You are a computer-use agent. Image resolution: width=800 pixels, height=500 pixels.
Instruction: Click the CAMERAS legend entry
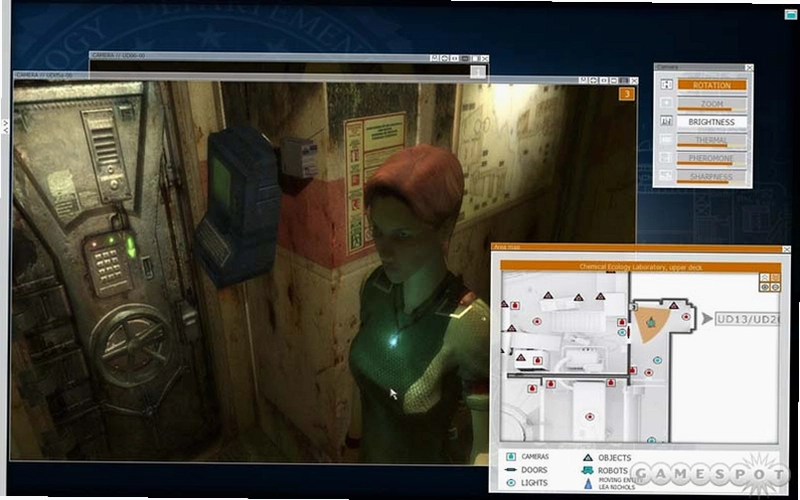click(528, 457)
